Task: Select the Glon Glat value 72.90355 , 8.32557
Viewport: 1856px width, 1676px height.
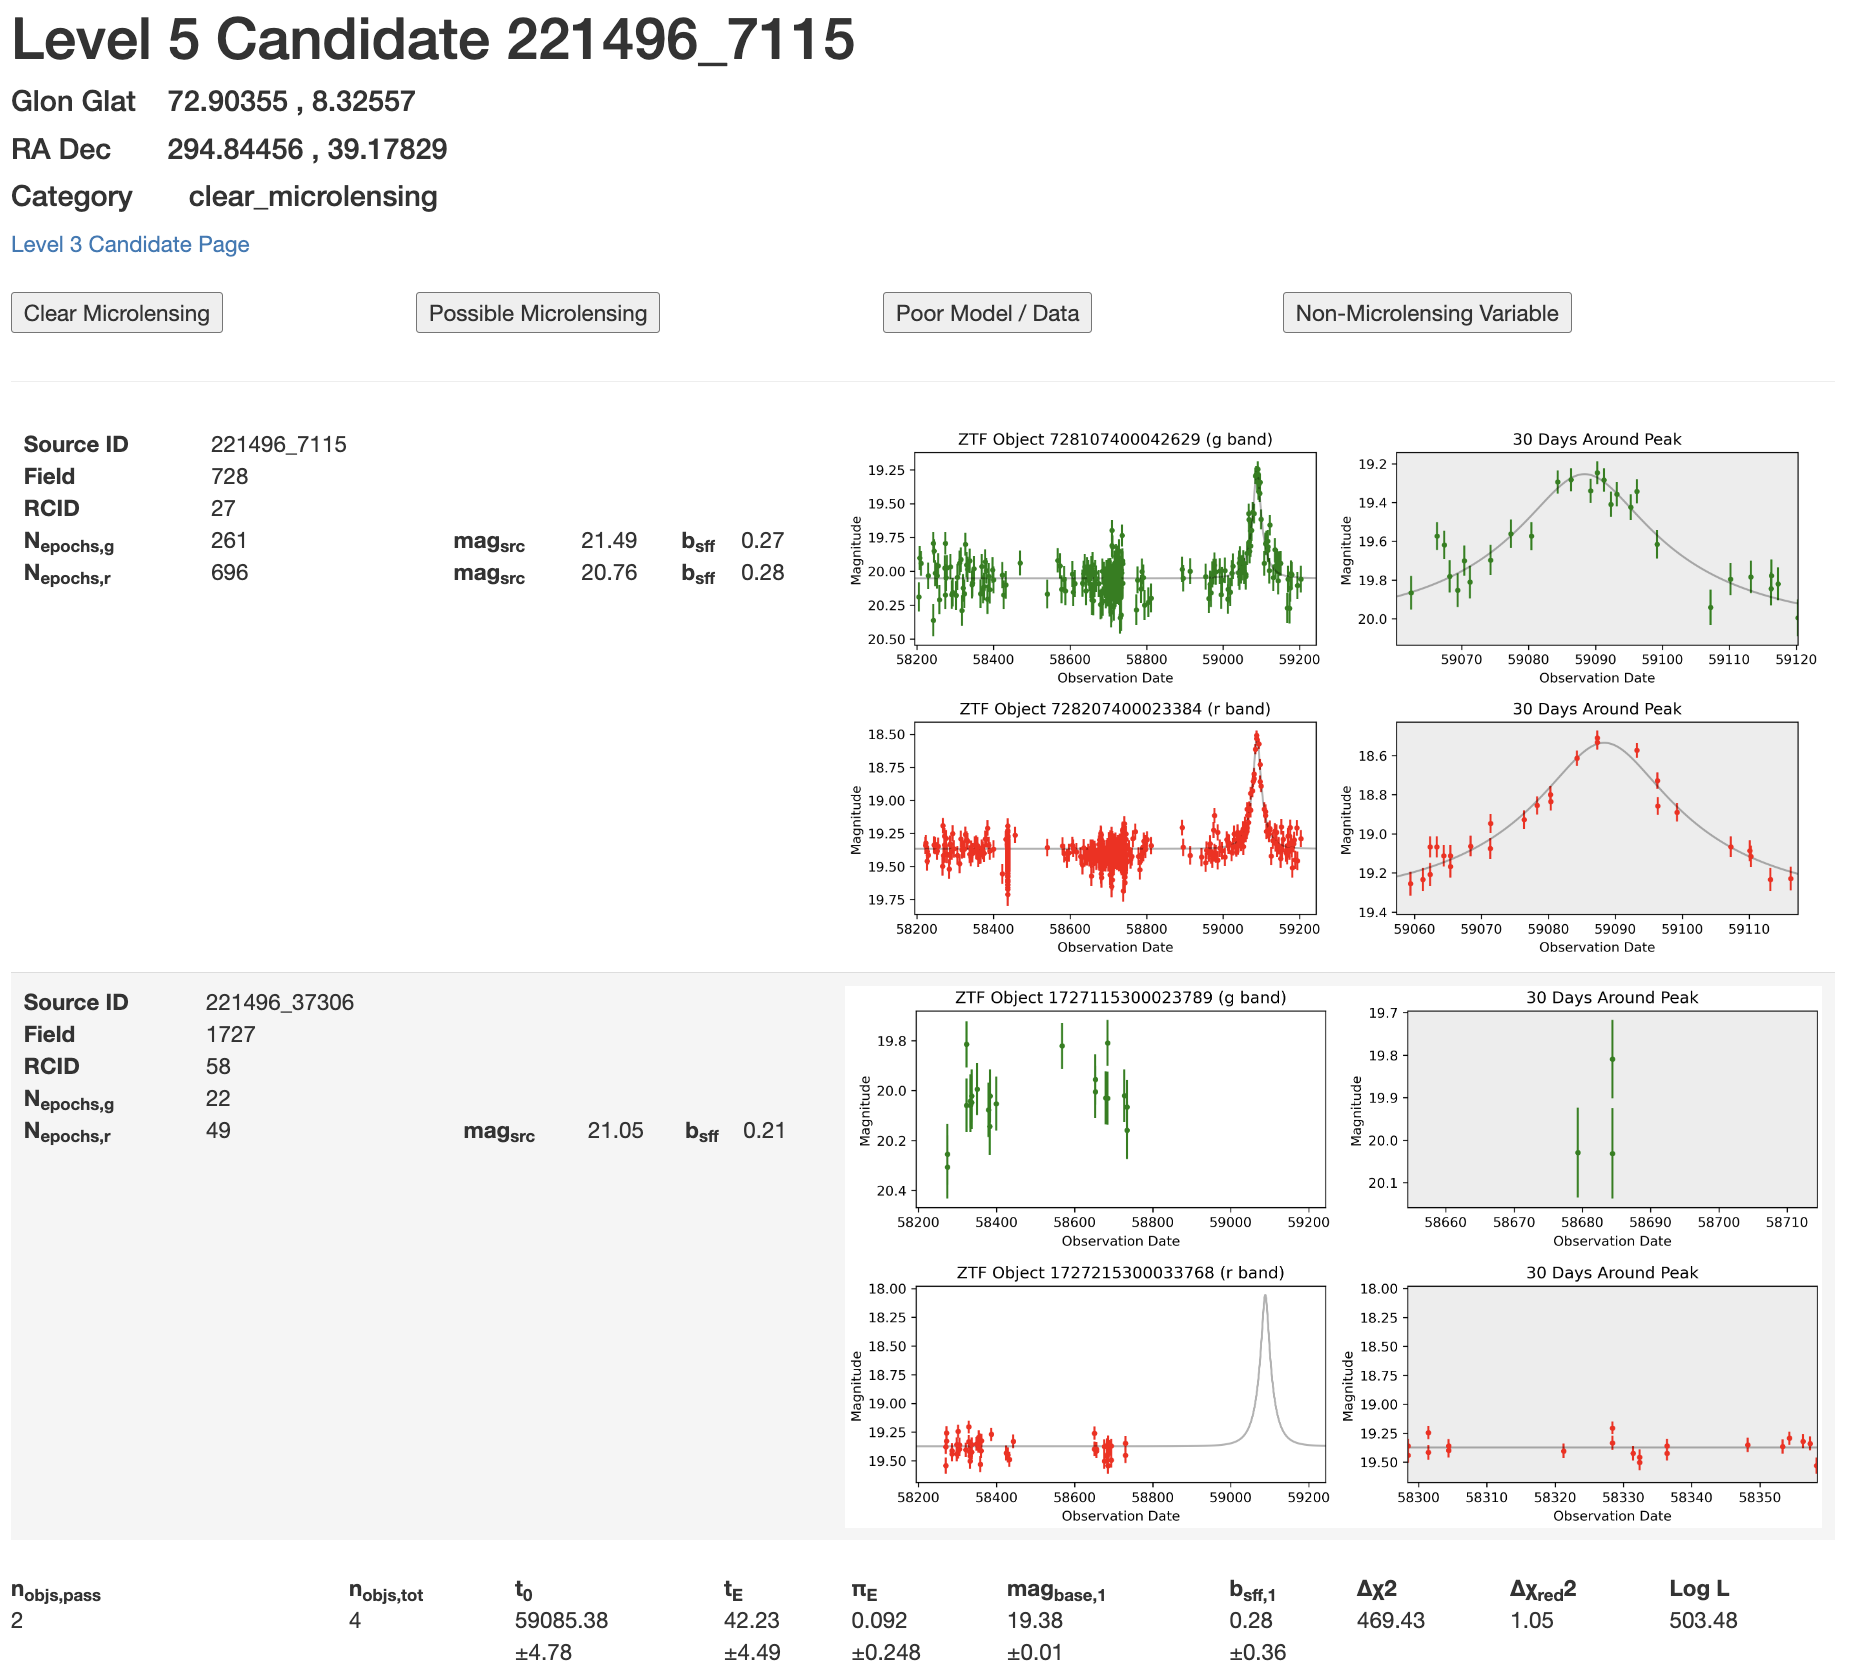Action: pos(291,101)
